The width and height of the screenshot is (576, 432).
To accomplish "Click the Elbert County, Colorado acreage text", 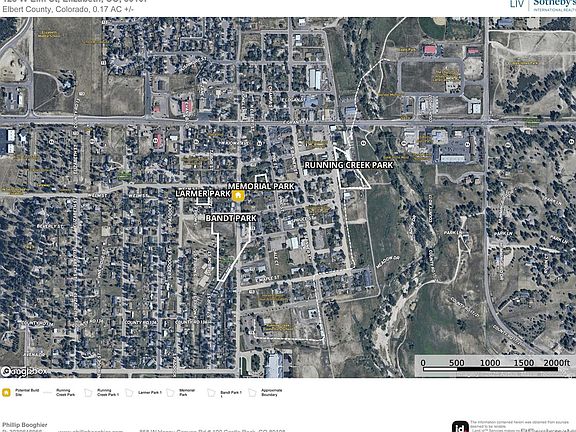I will pos(68,10).
